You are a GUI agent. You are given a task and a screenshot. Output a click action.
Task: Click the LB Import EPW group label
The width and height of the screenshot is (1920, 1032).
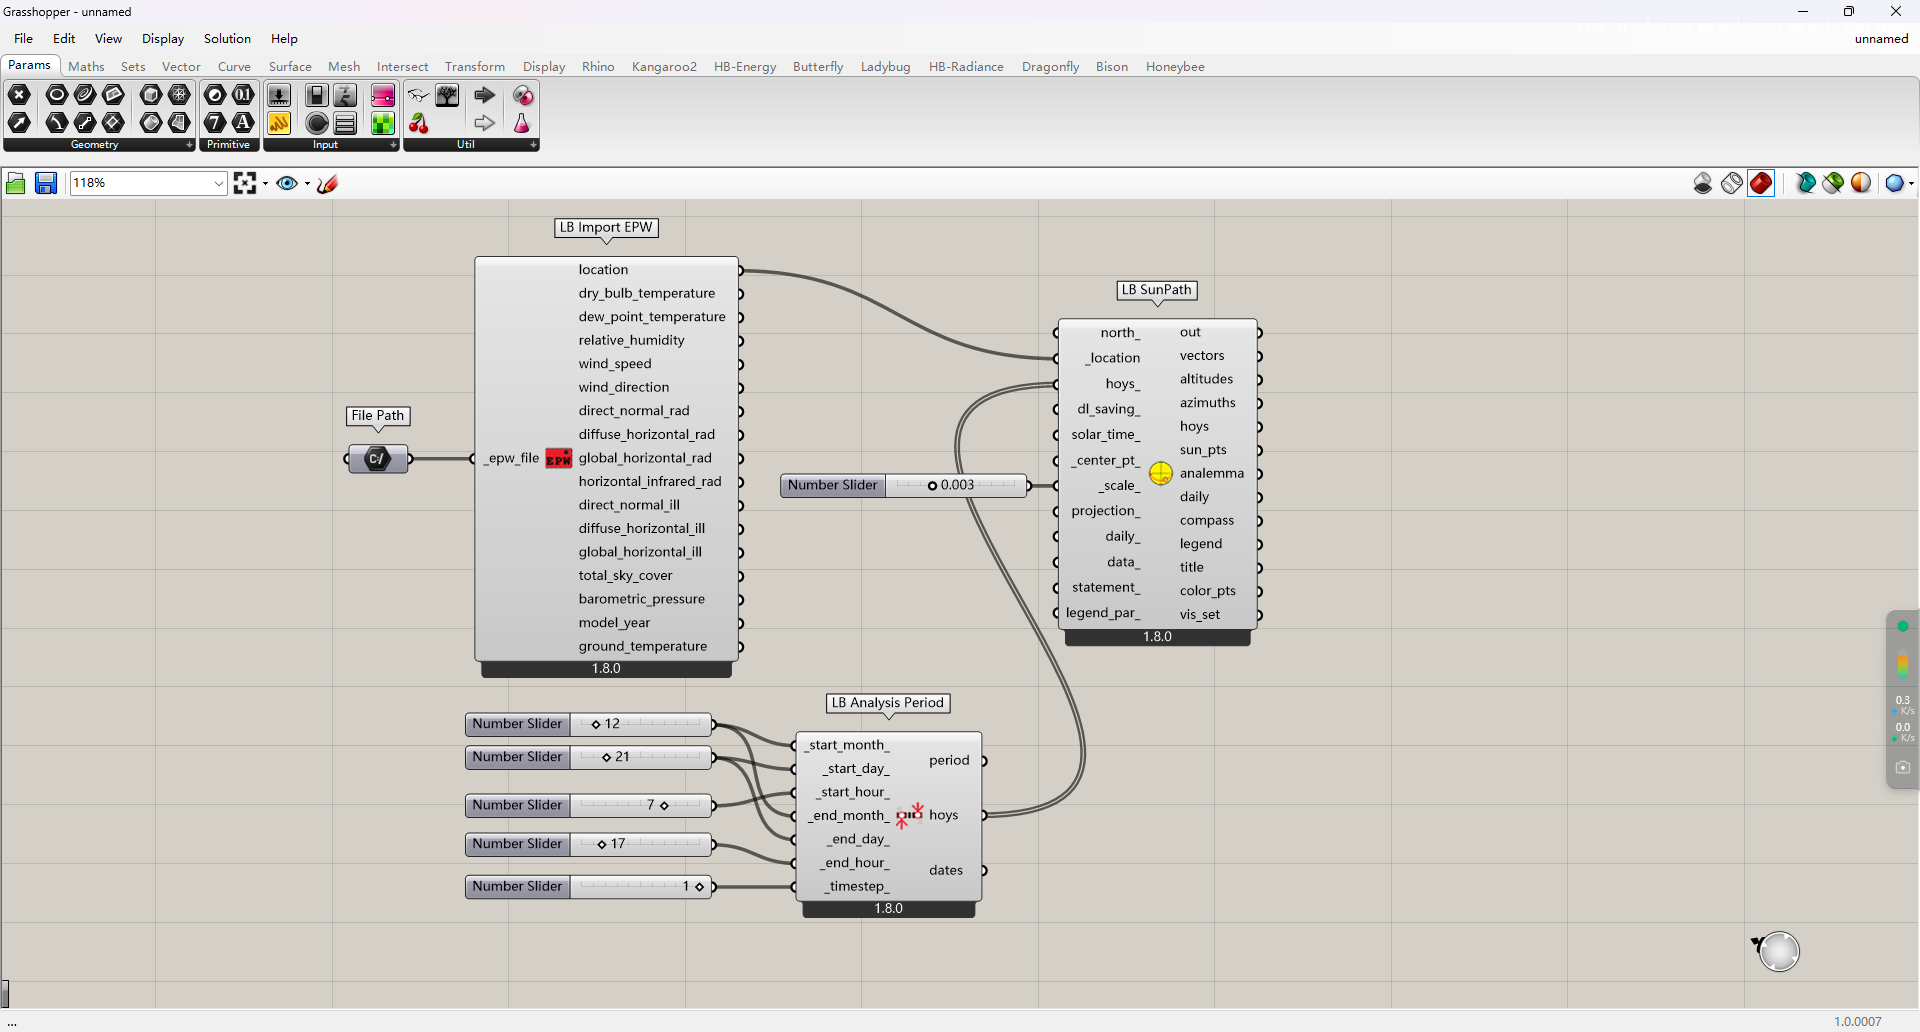click(606, 228)
